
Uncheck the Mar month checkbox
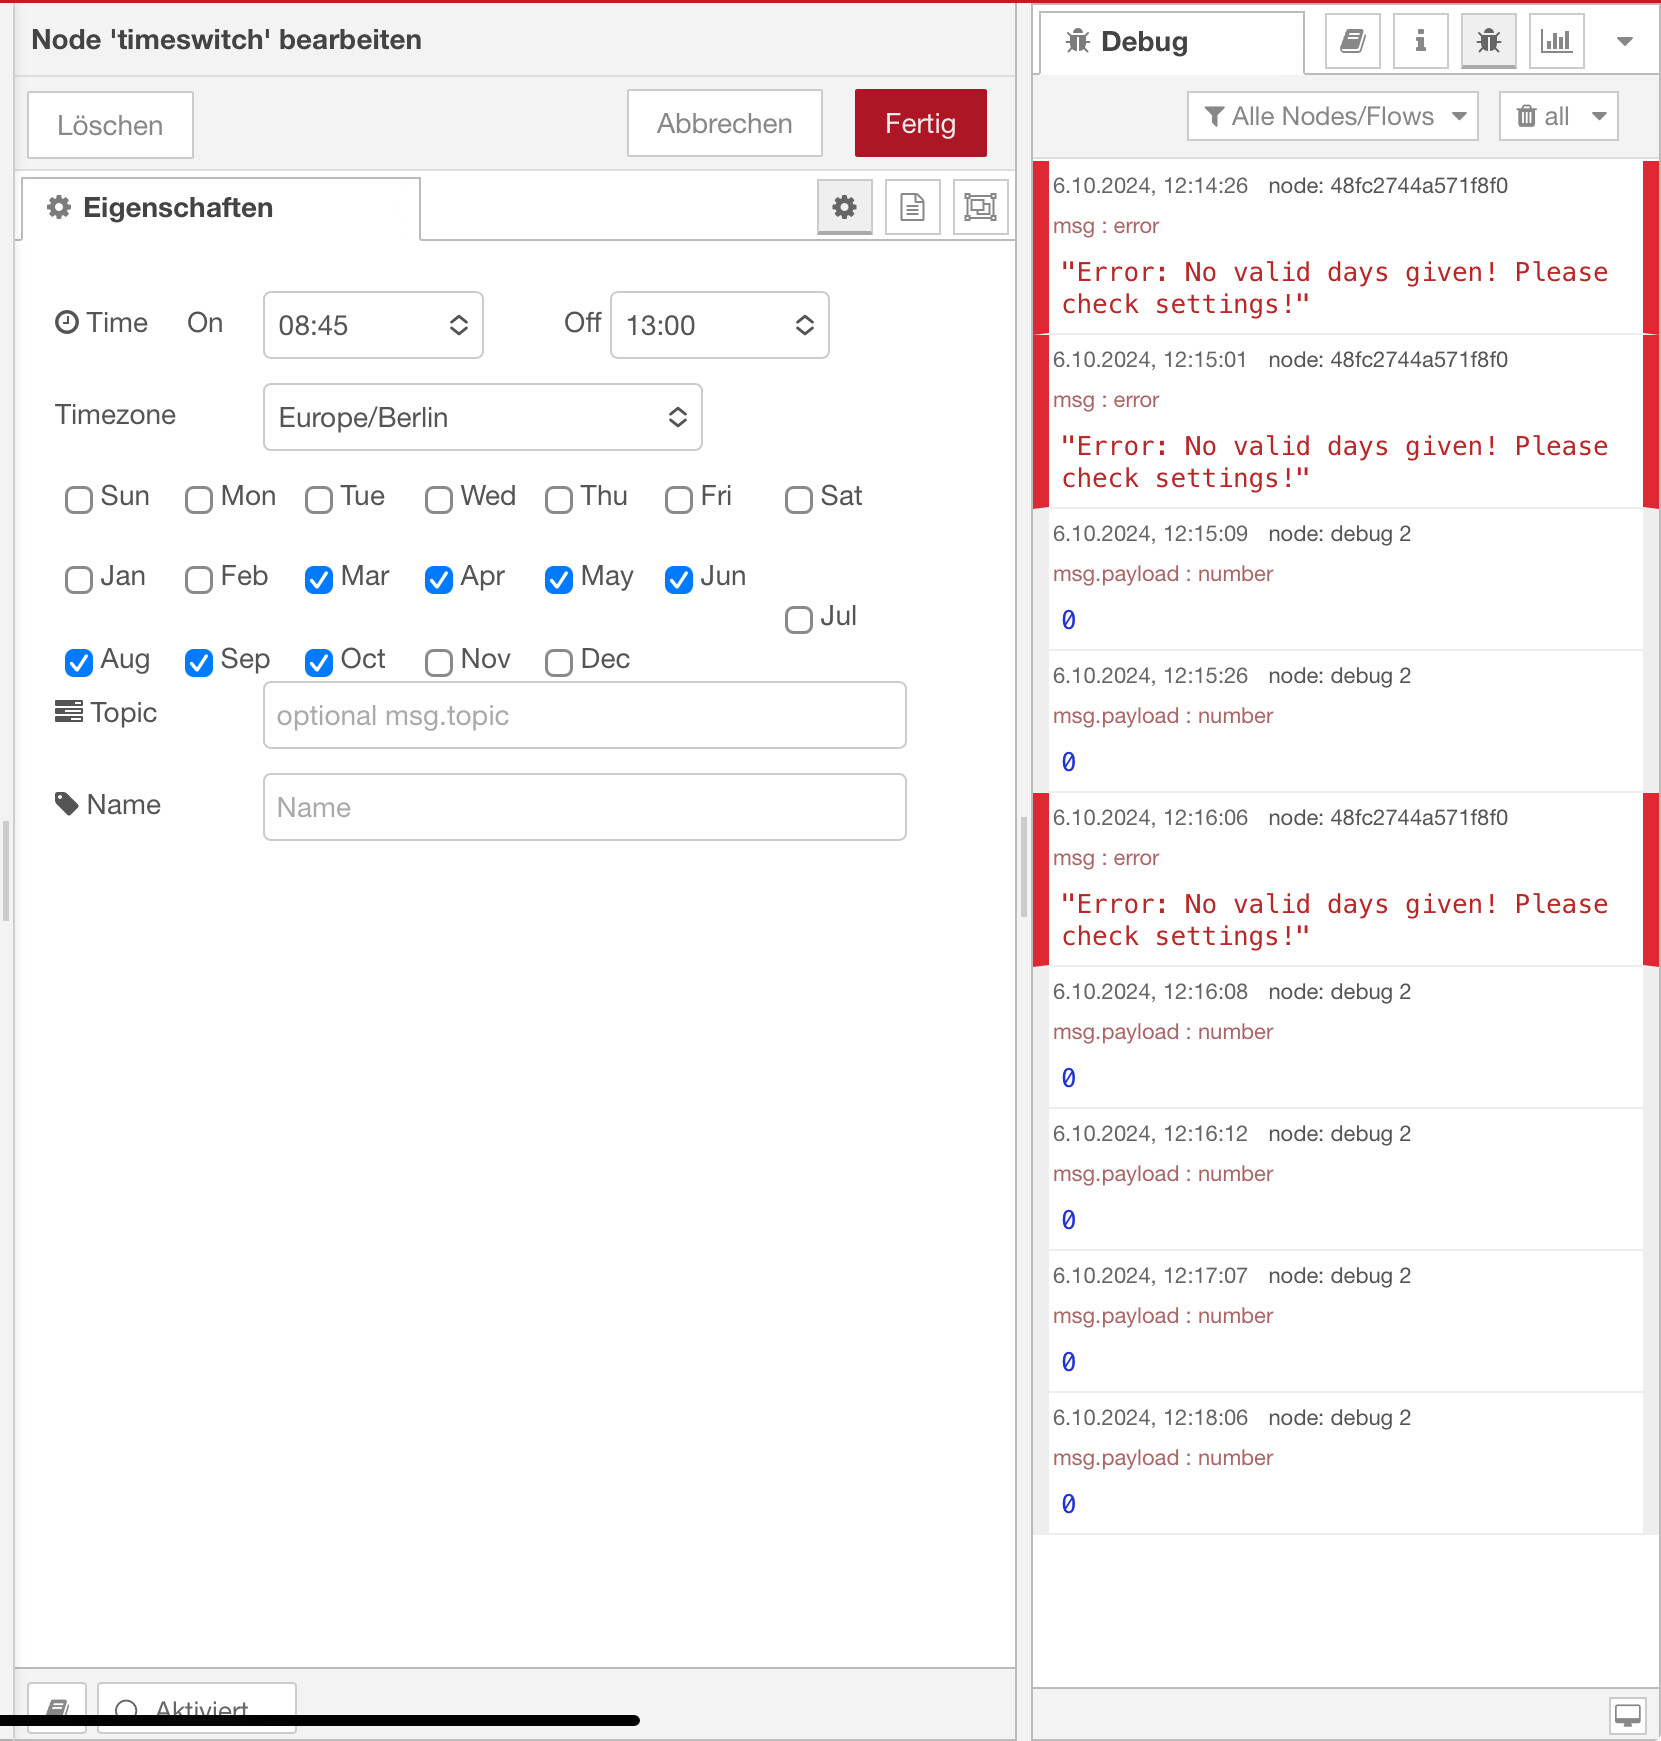[318, 579]
